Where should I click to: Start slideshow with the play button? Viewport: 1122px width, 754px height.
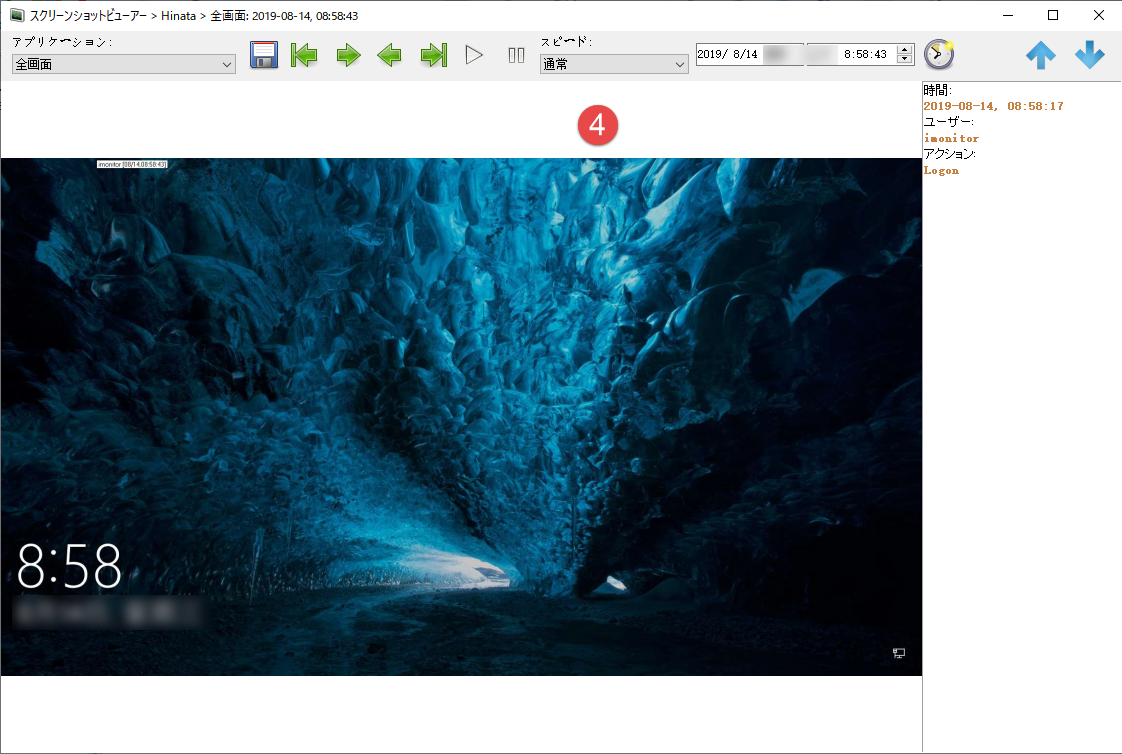coord(474,55)
